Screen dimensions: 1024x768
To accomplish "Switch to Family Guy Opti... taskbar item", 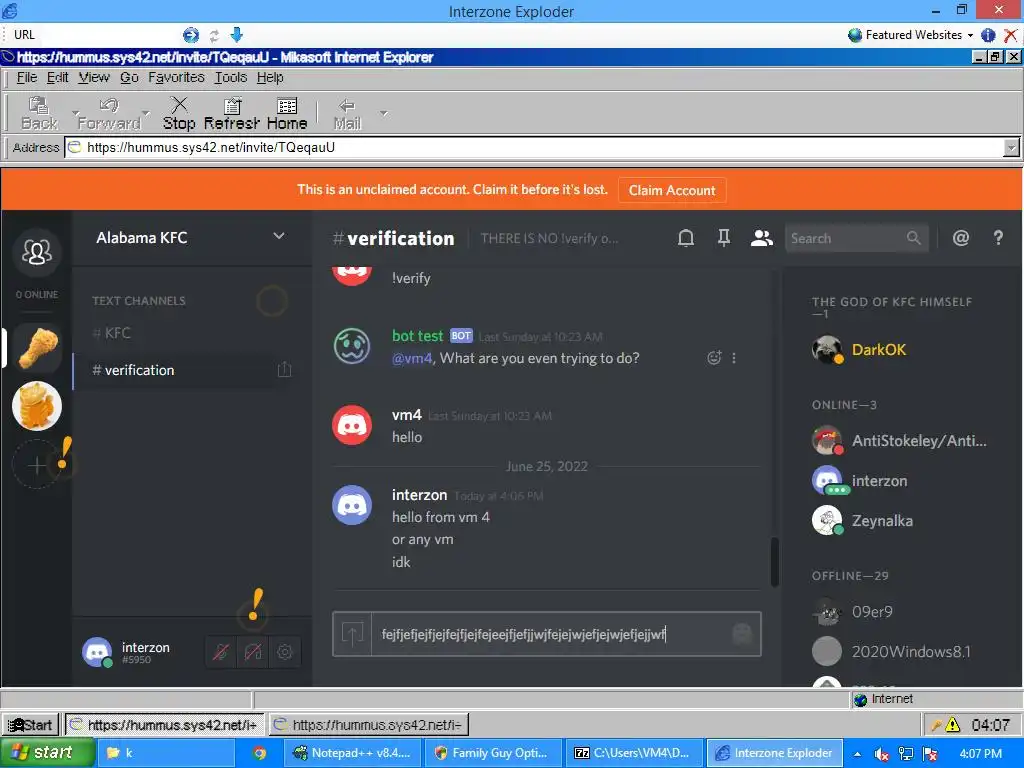I will click(492, 753).
